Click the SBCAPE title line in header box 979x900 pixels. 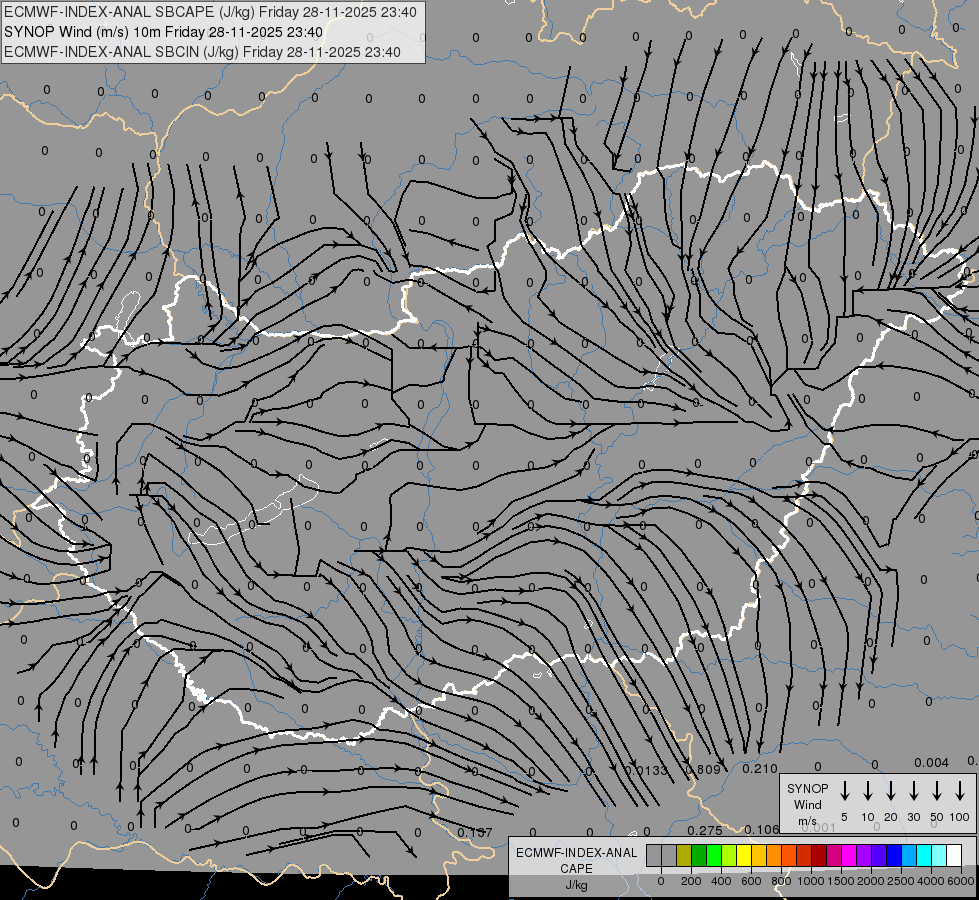(210, 12)
